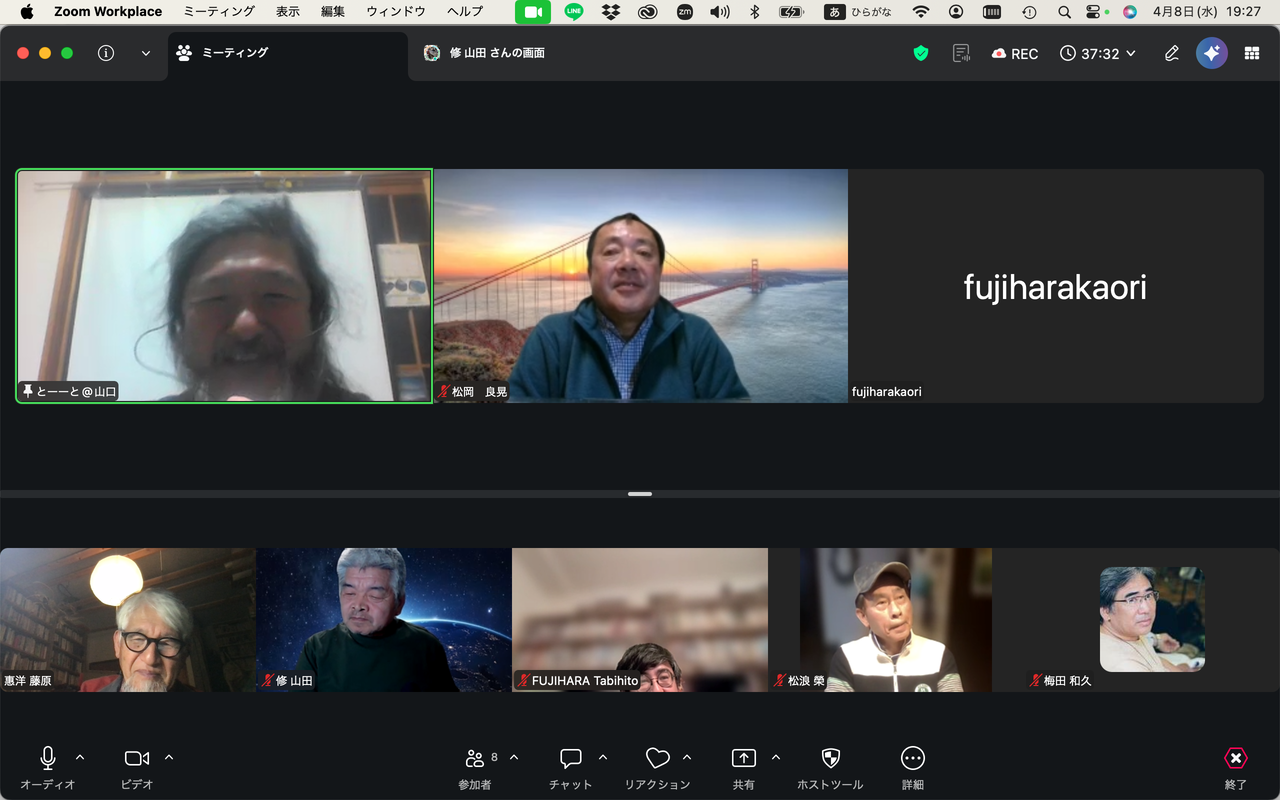Open the zm Zoom status menu icon
The image size is (1280, 800).
click(x=684, y=12)
